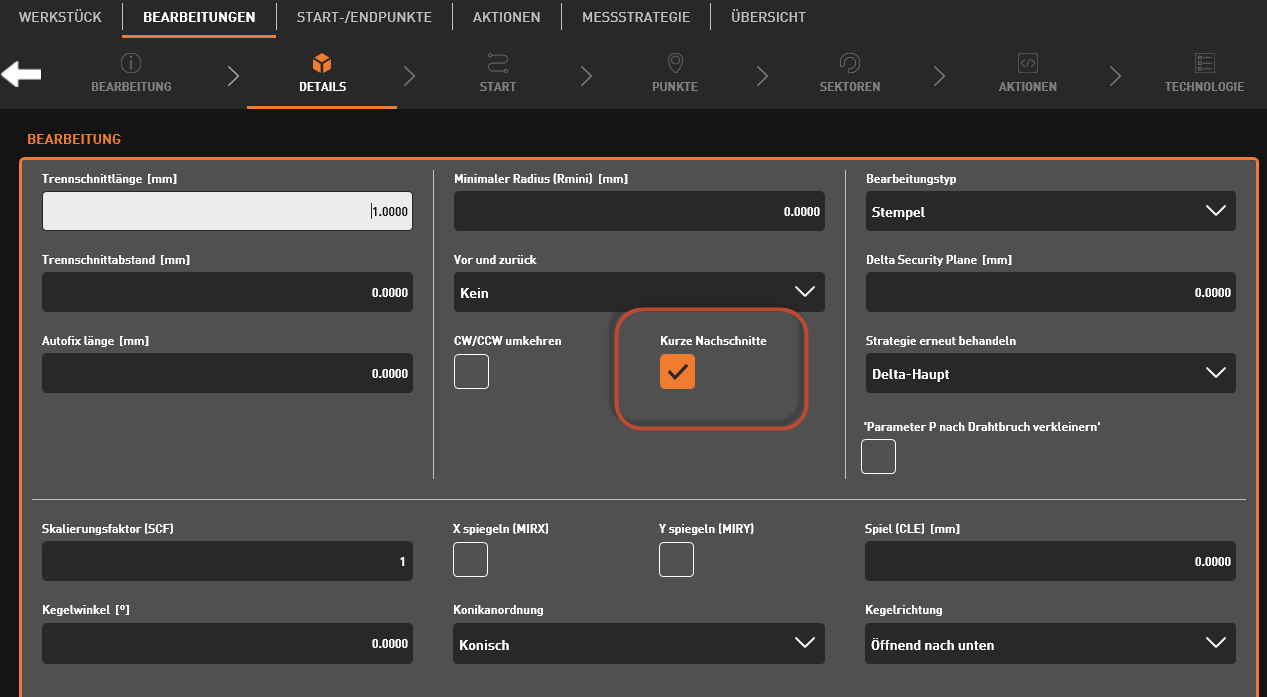Expand the Bearbeitungstyp Stempel dropdown
The height and width of the screenshot is (697, 1267).
tap(1050, 211)
